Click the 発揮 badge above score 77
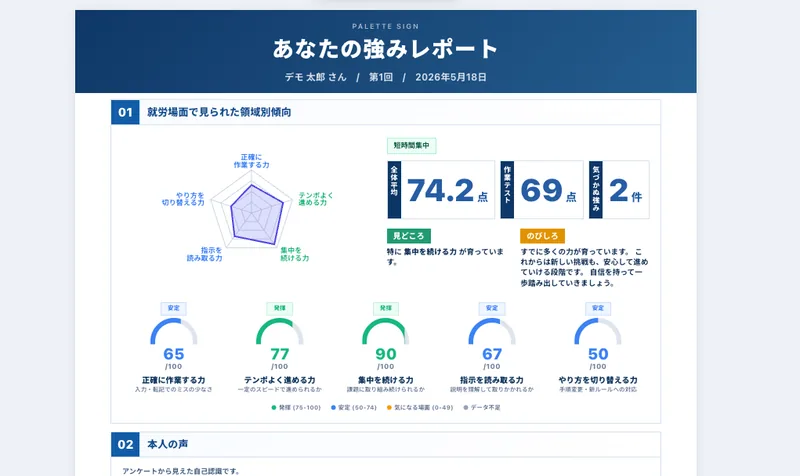Viewport: 800px width, 476px height. point(280,308)
